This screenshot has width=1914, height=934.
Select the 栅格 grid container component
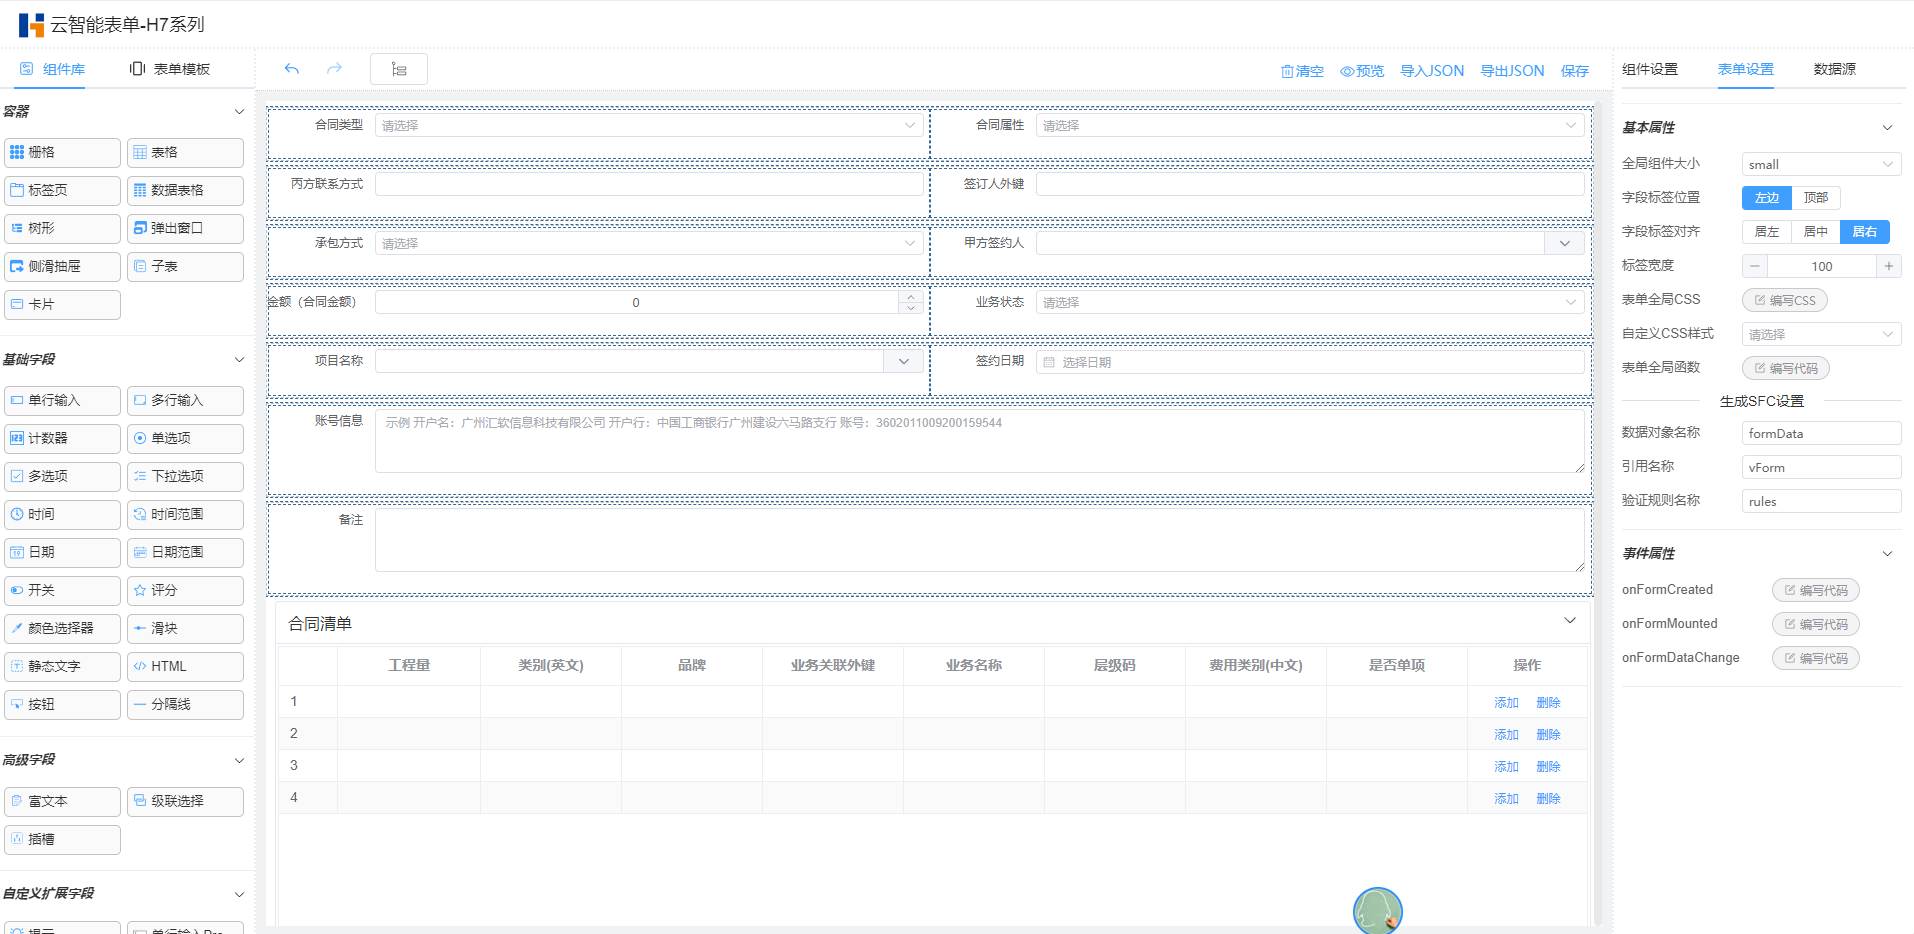[x=62, y=153]
